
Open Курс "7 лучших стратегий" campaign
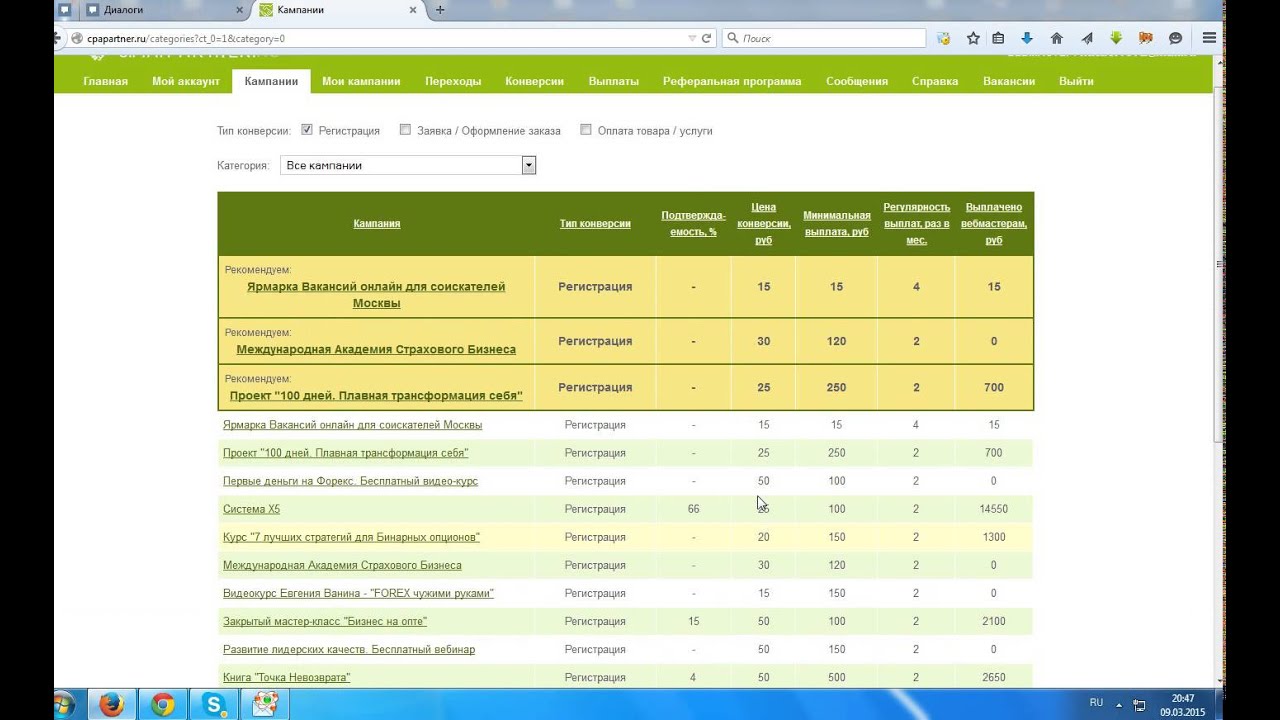pos(351,537)
